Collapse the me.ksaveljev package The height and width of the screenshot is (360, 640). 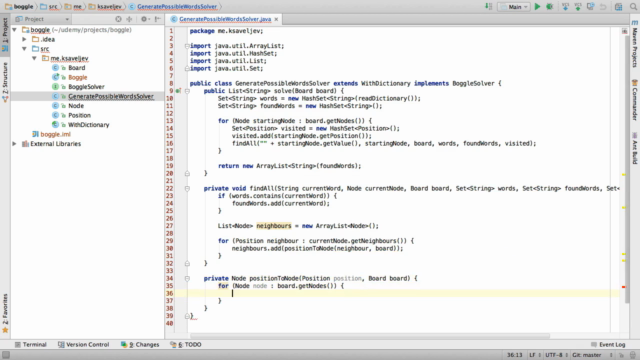pos(35,58)
